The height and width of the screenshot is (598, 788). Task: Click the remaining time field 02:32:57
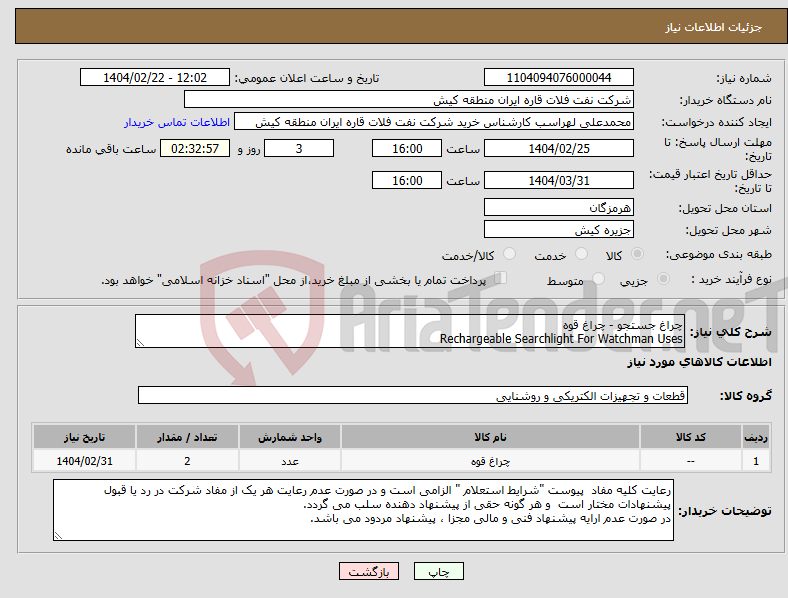coord(195,148)
